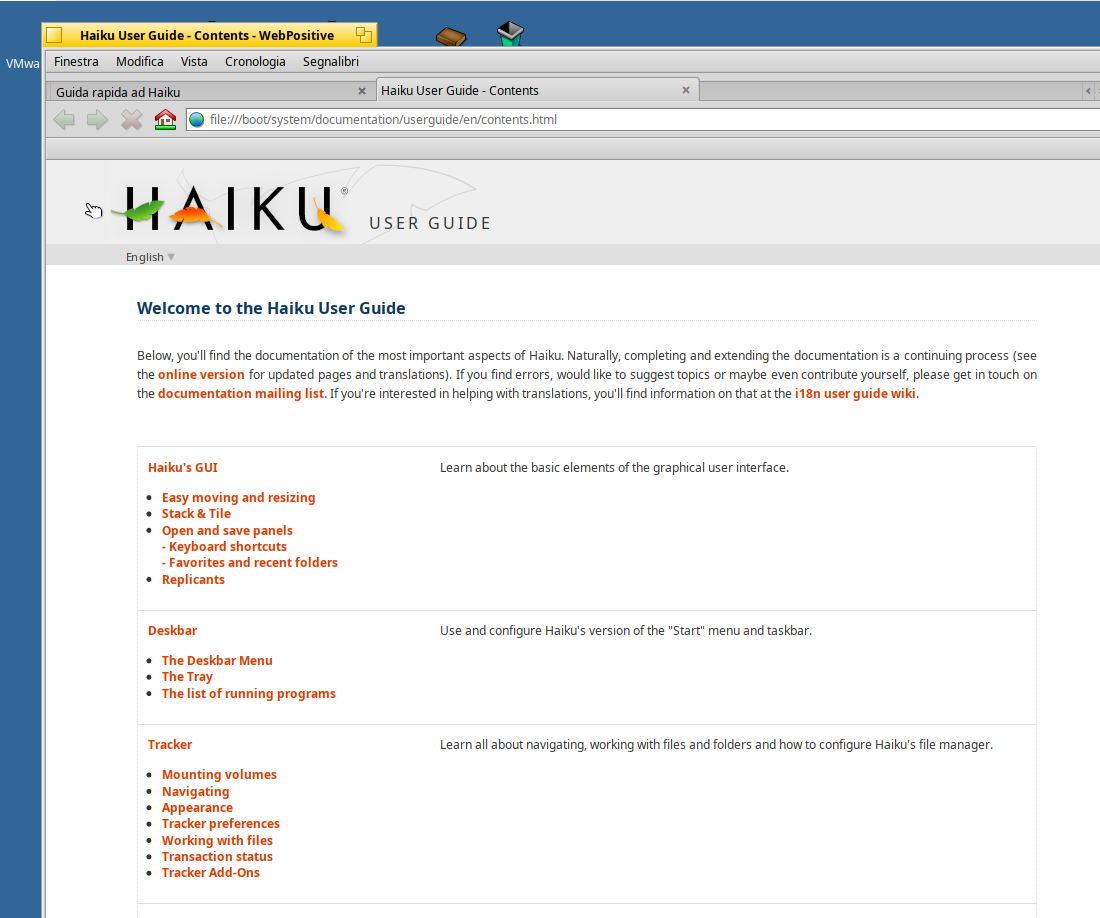Open the Mounting volumes link
The image size is (1100, 918).
220,774
